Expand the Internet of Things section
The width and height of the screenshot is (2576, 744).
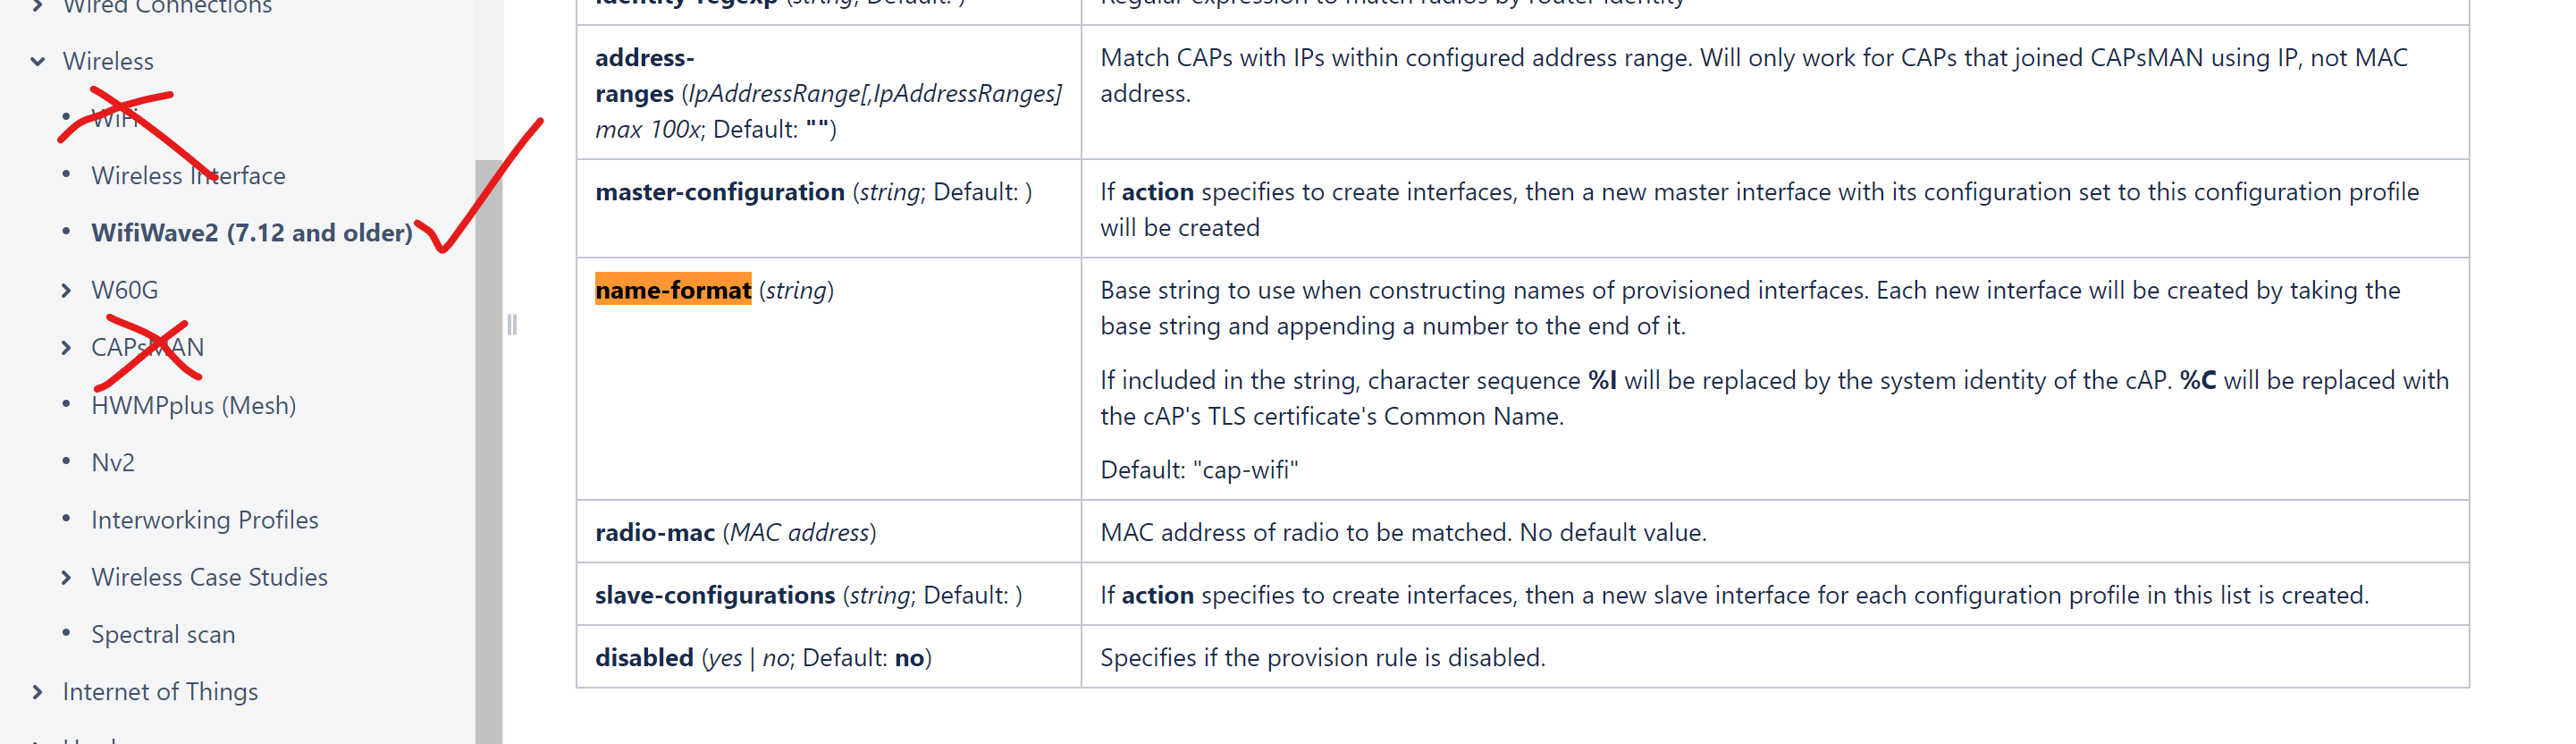(38, 692)
